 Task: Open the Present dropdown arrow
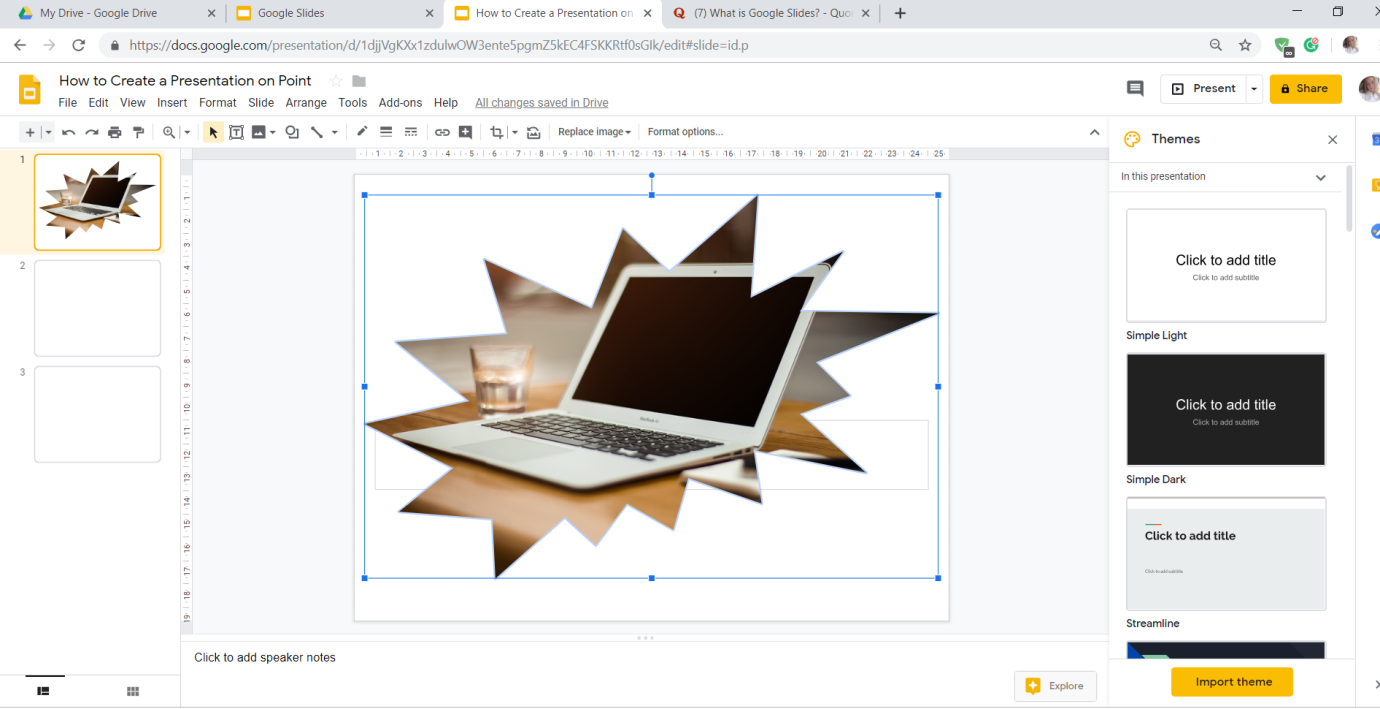(1253, 89)
